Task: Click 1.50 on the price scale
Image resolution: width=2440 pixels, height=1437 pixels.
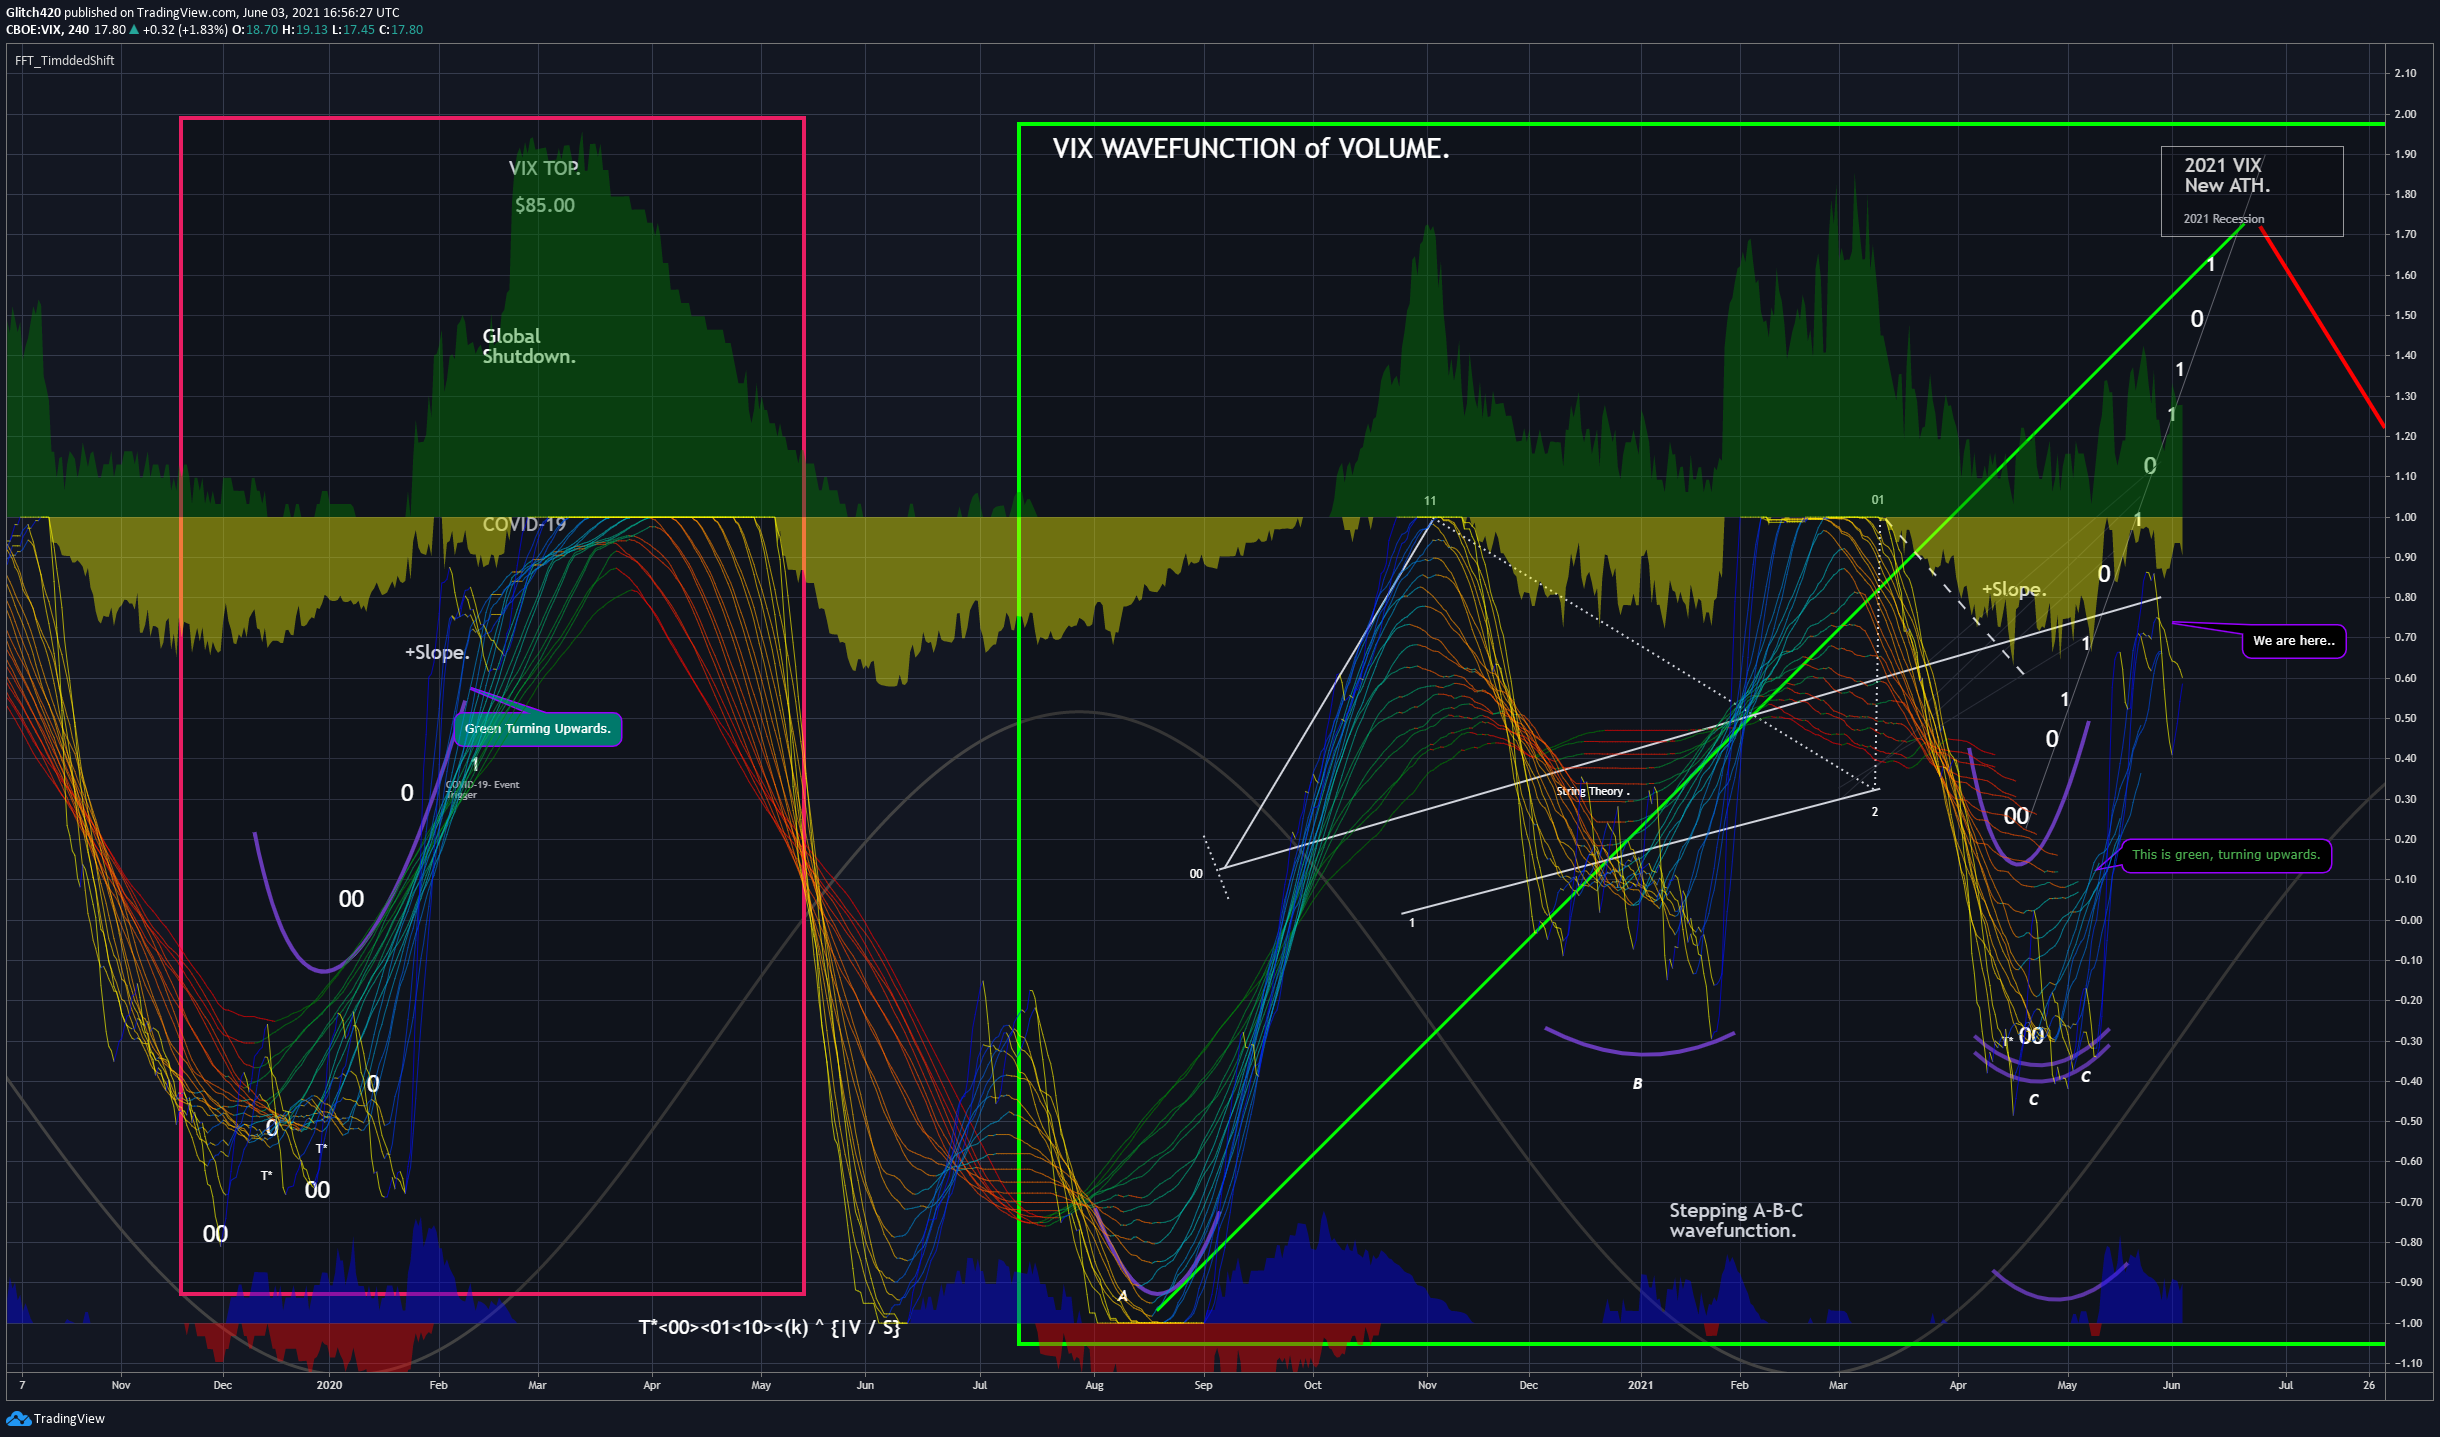Action: click(2406, 315)
